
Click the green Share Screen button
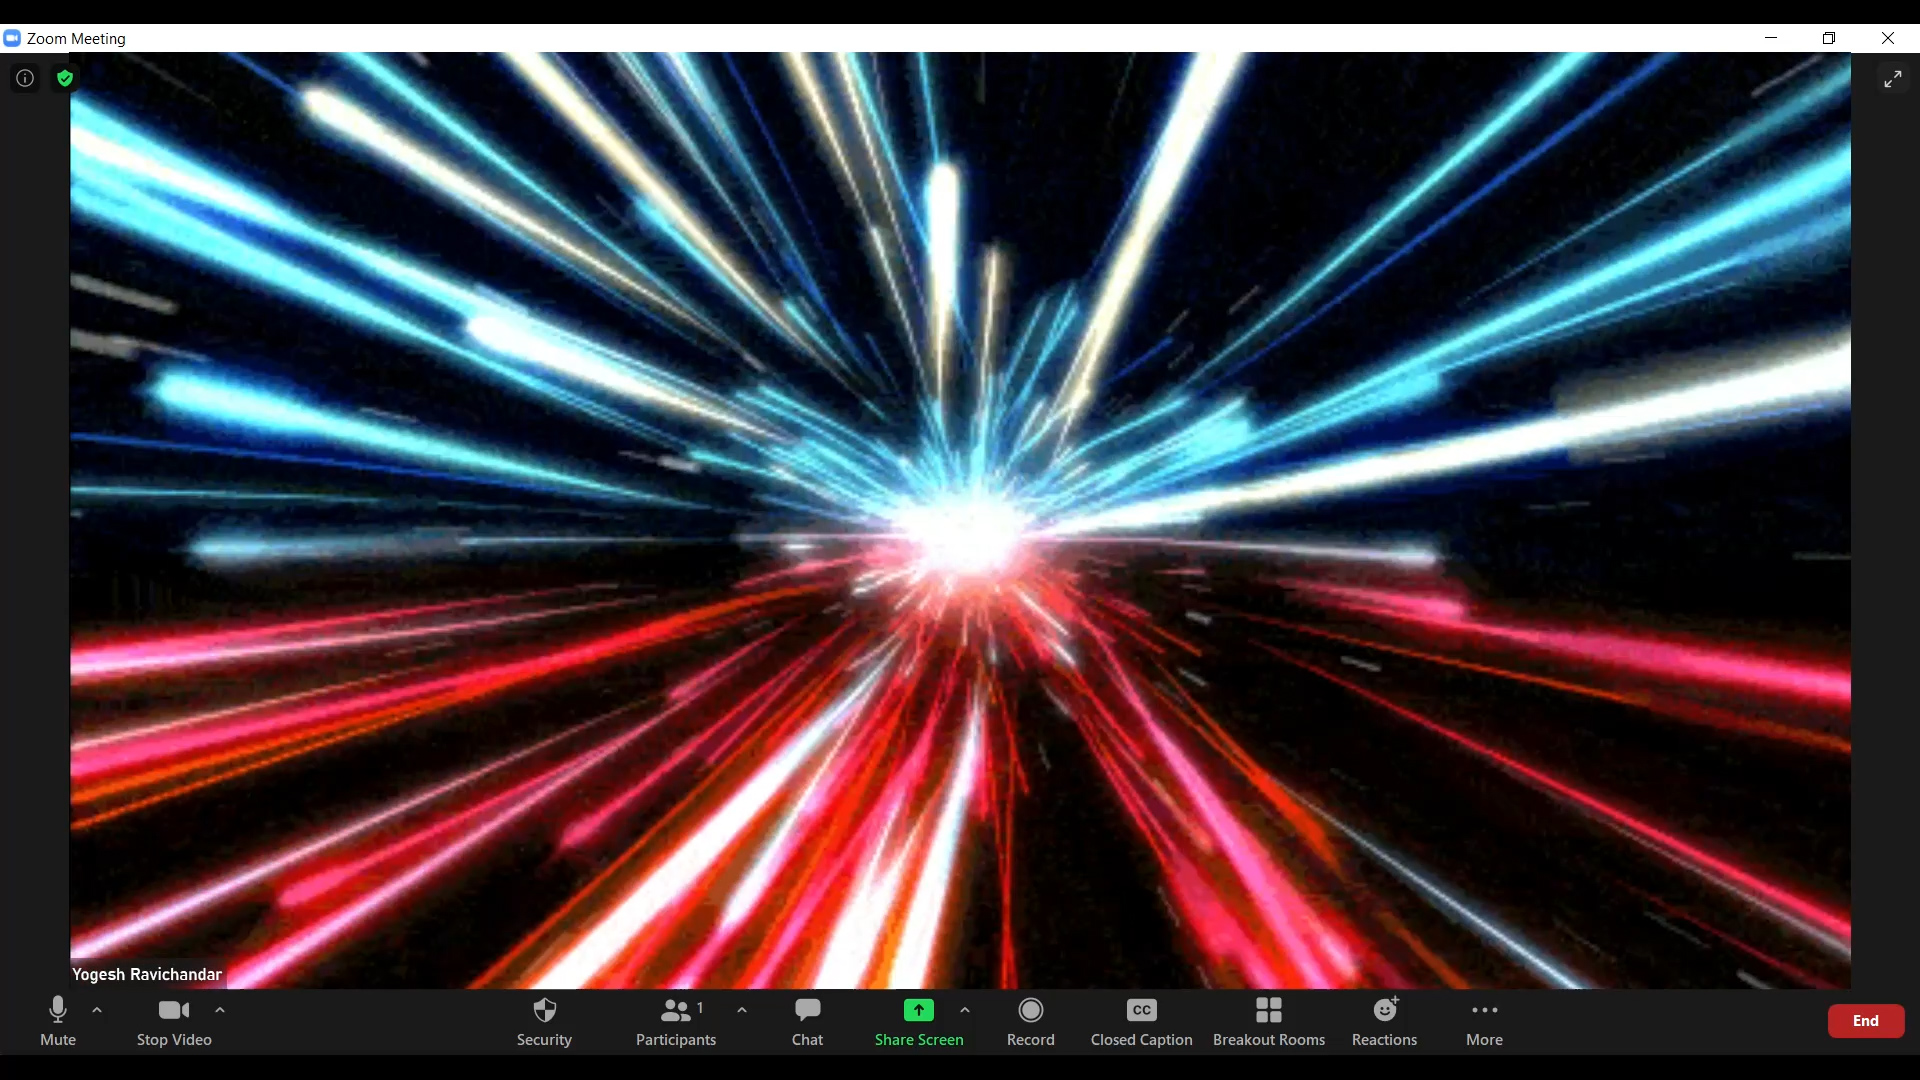point(918,1021)
